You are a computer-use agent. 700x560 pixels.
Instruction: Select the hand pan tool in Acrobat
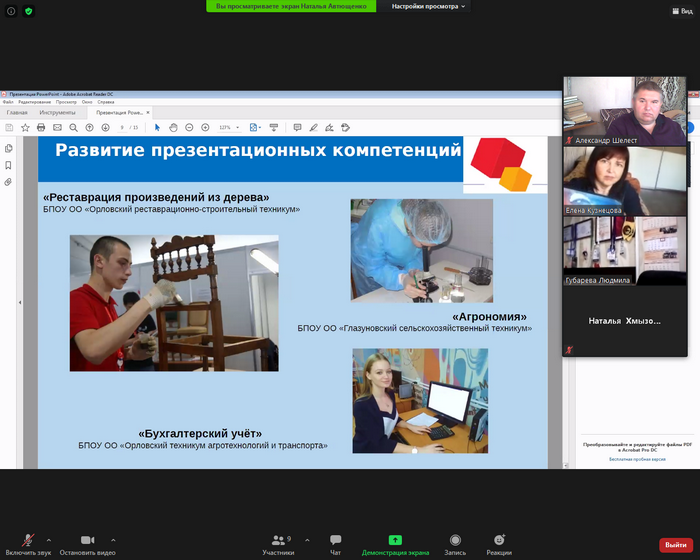(x=173, y=128)
